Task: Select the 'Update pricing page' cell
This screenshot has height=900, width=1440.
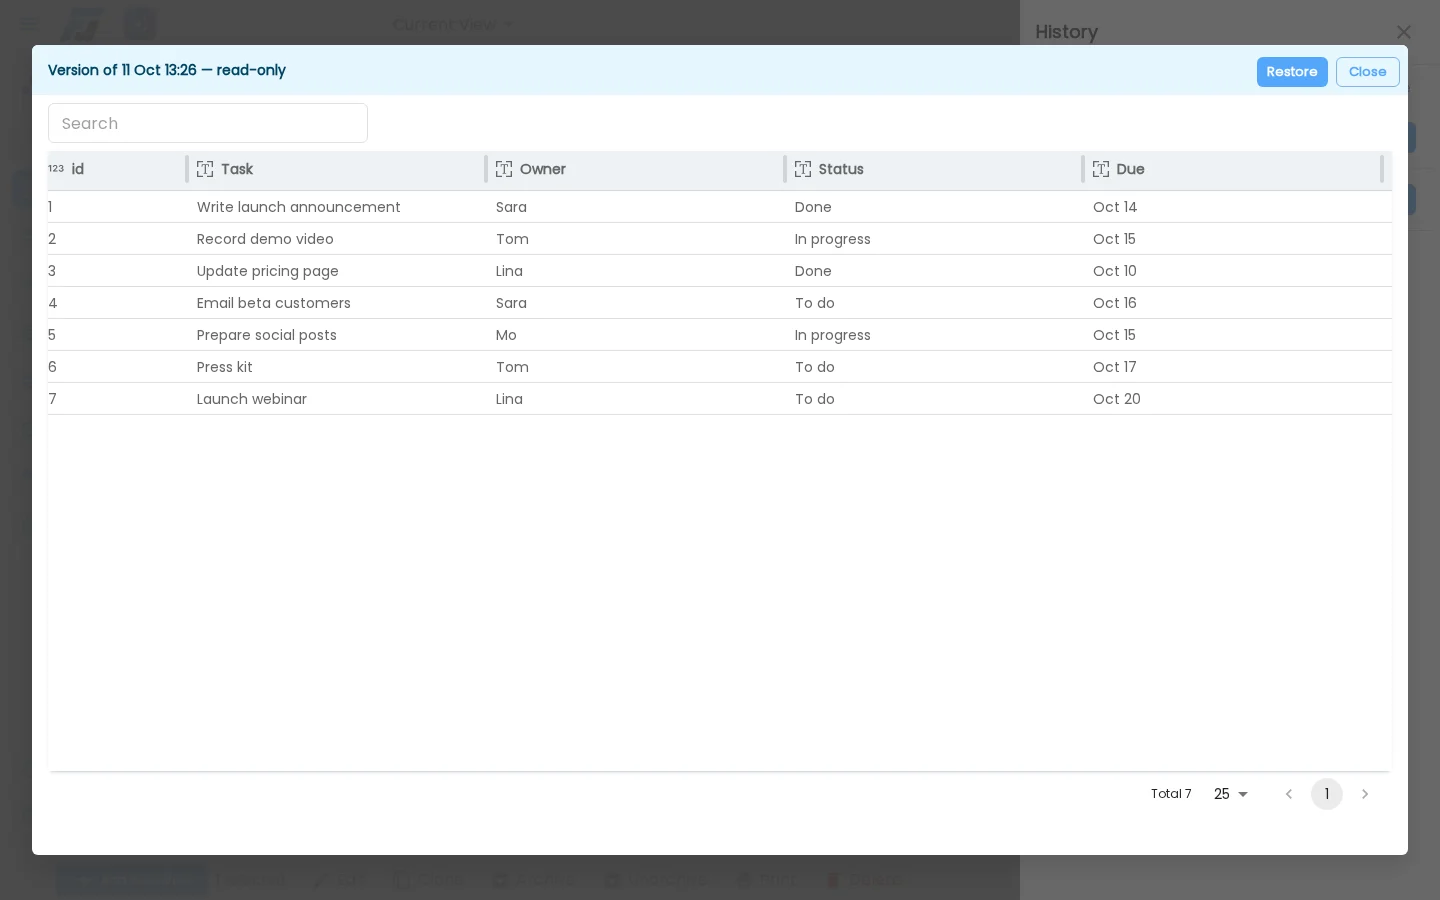Action: point(336,271)
